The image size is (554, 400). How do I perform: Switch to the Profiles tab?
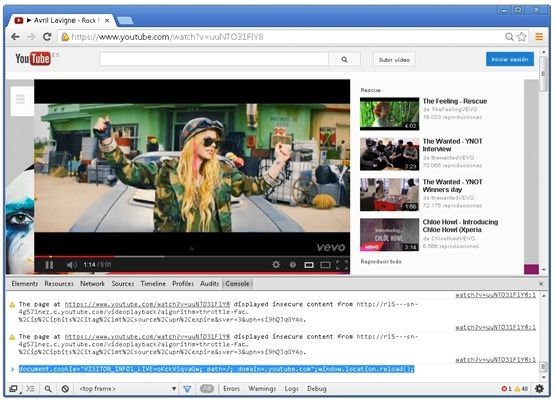(x=183, y=283)
